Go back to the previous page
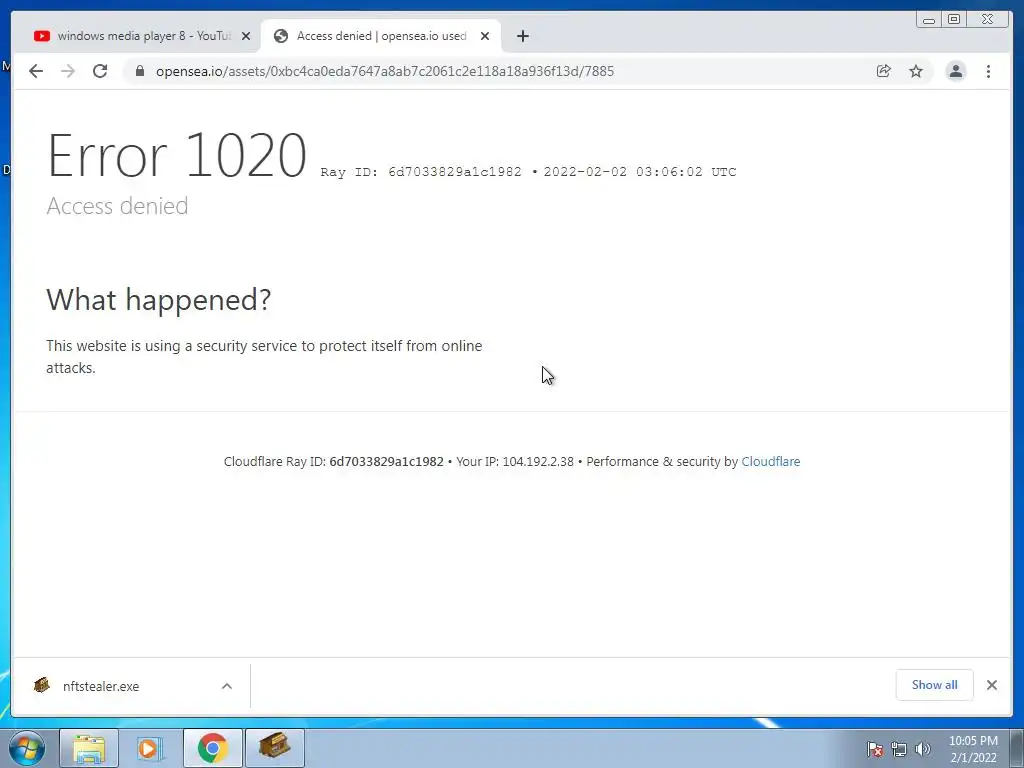The width and height of the screenshot is (1024, 768). pyautogui.click(x=36, y=71)
